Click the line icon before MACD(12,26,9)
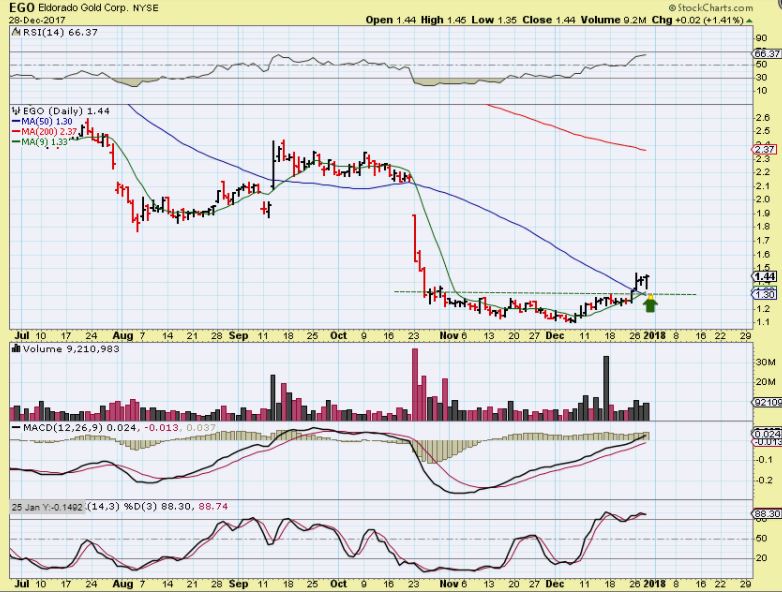The width and height of the screenshot is (782, 592). point(16,427)
